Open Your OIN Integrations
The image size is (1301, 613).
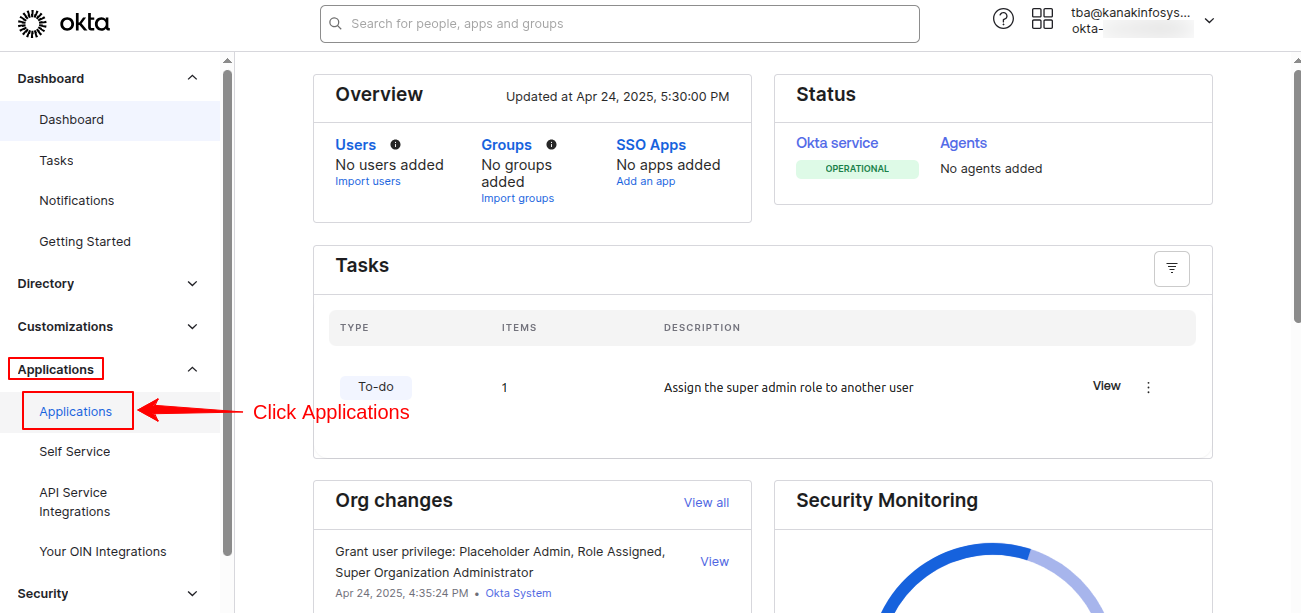(x=103, y=552)
